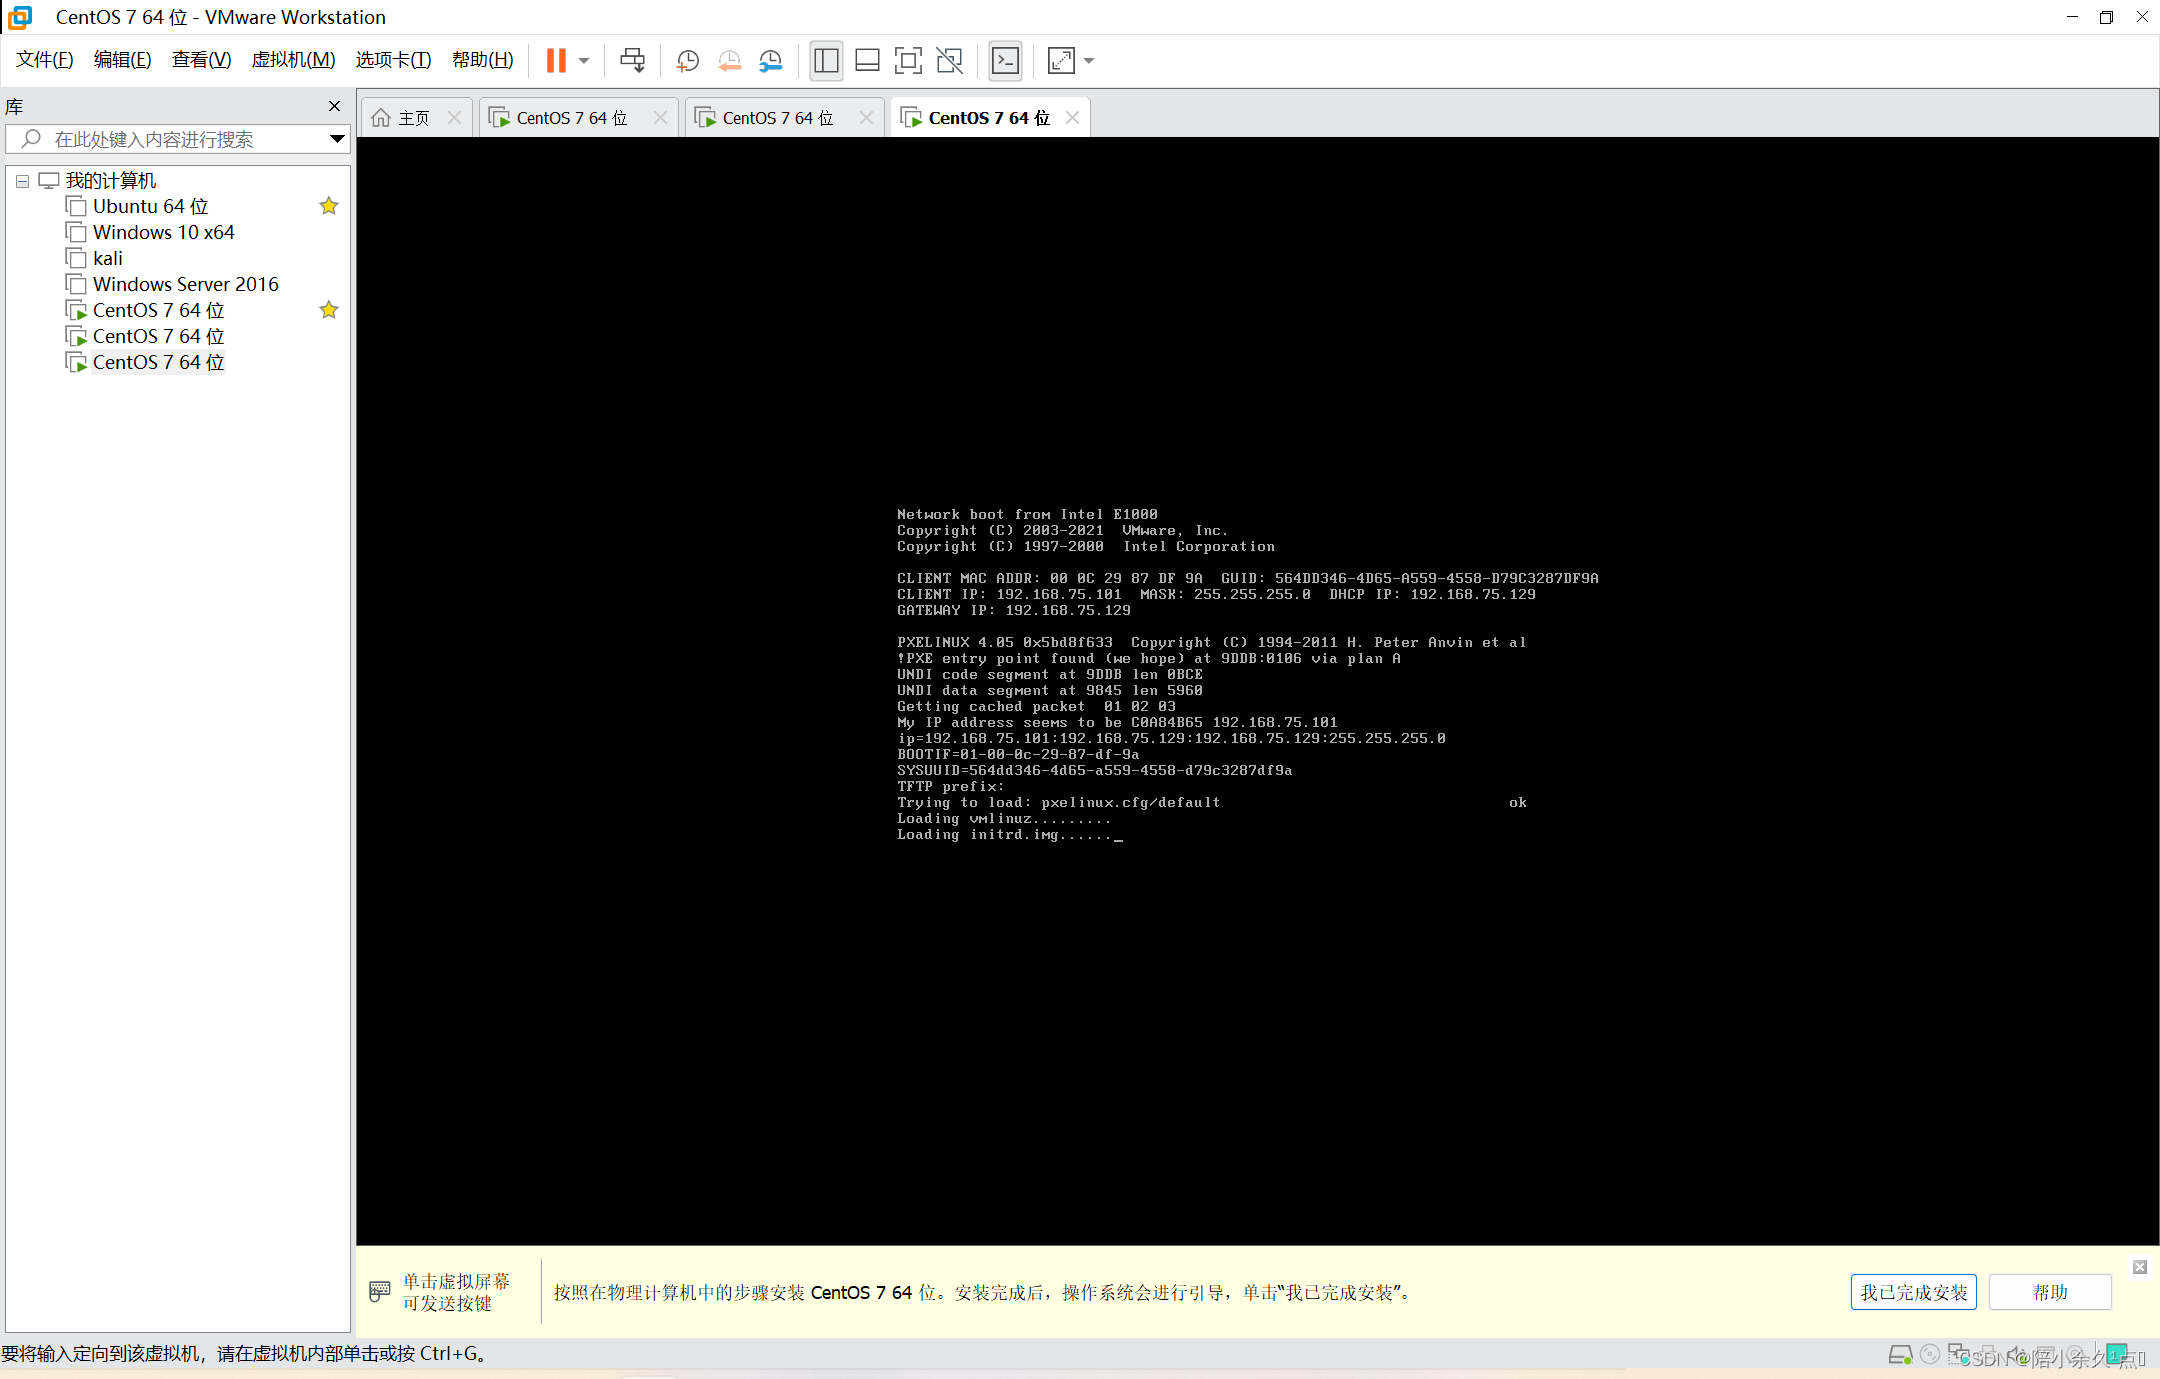
Task: Revert the VM to its snapshot
Action: tap(728, 60)
